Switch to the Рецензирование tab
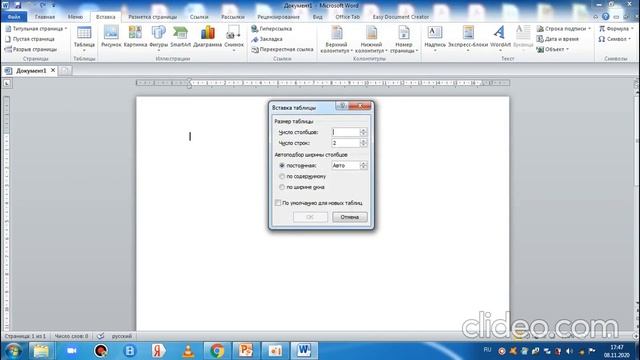Screen dimensions: 640x360 pyautogui.click(x=278, y=17)
